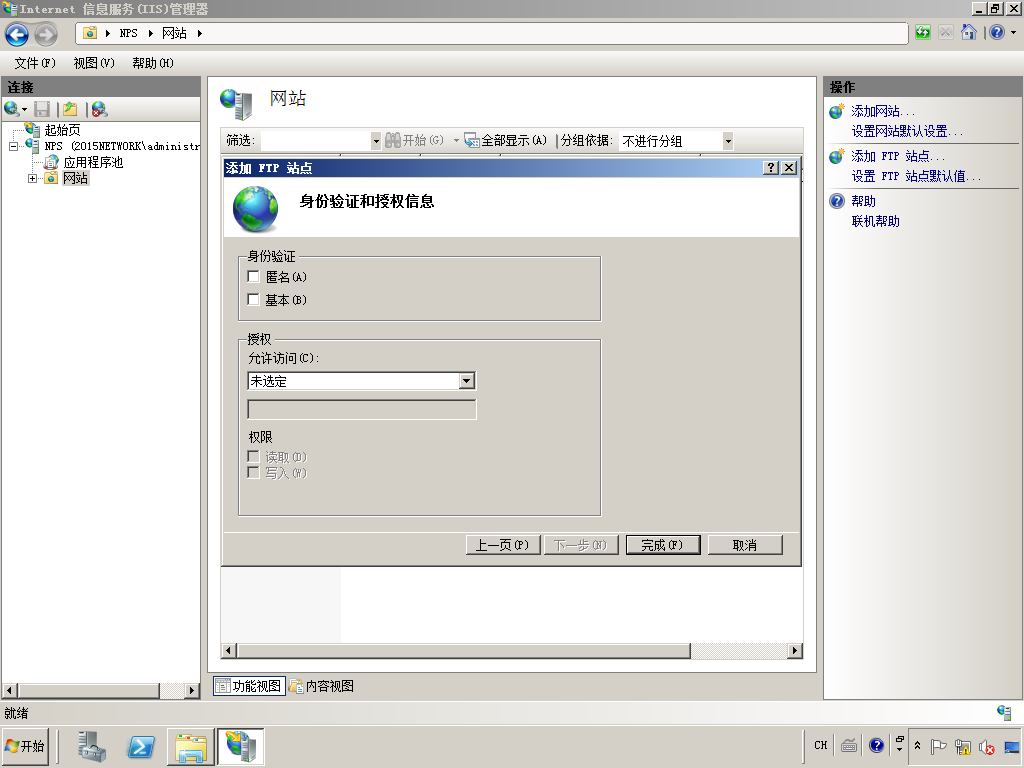This screenshot has height=768, width=1024.
Task: Click the 设置网站默认设置... link
Action: (907, 131)
